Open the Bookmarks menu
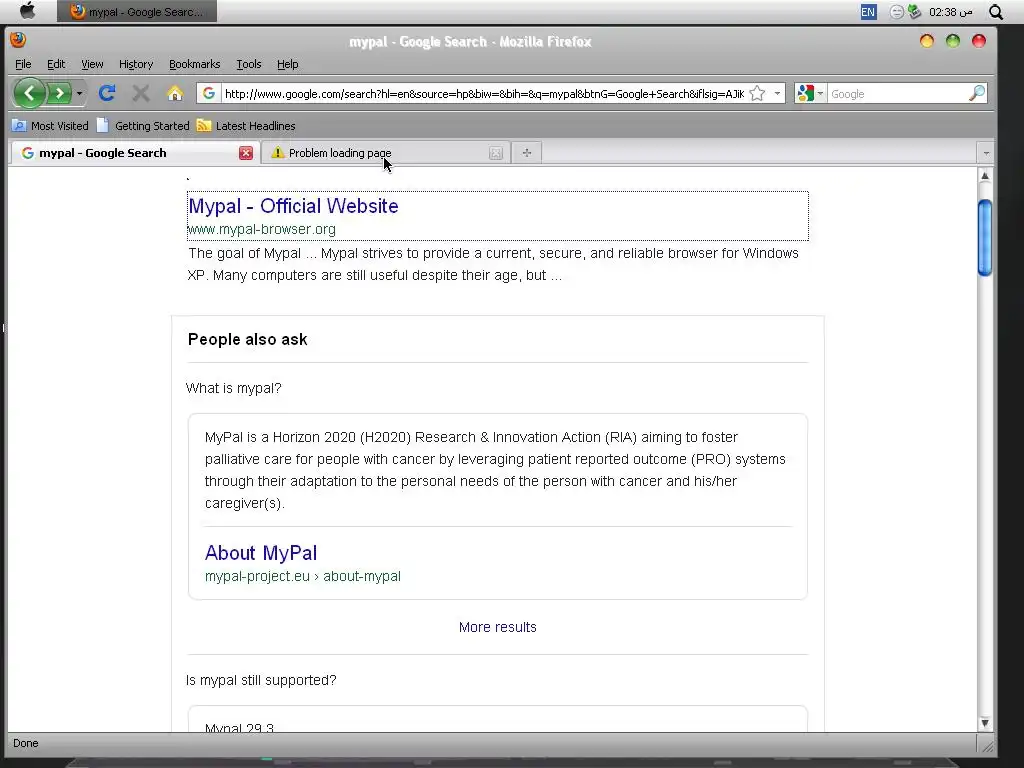Viewport: 1024px width, 768px height. (195, 64)
